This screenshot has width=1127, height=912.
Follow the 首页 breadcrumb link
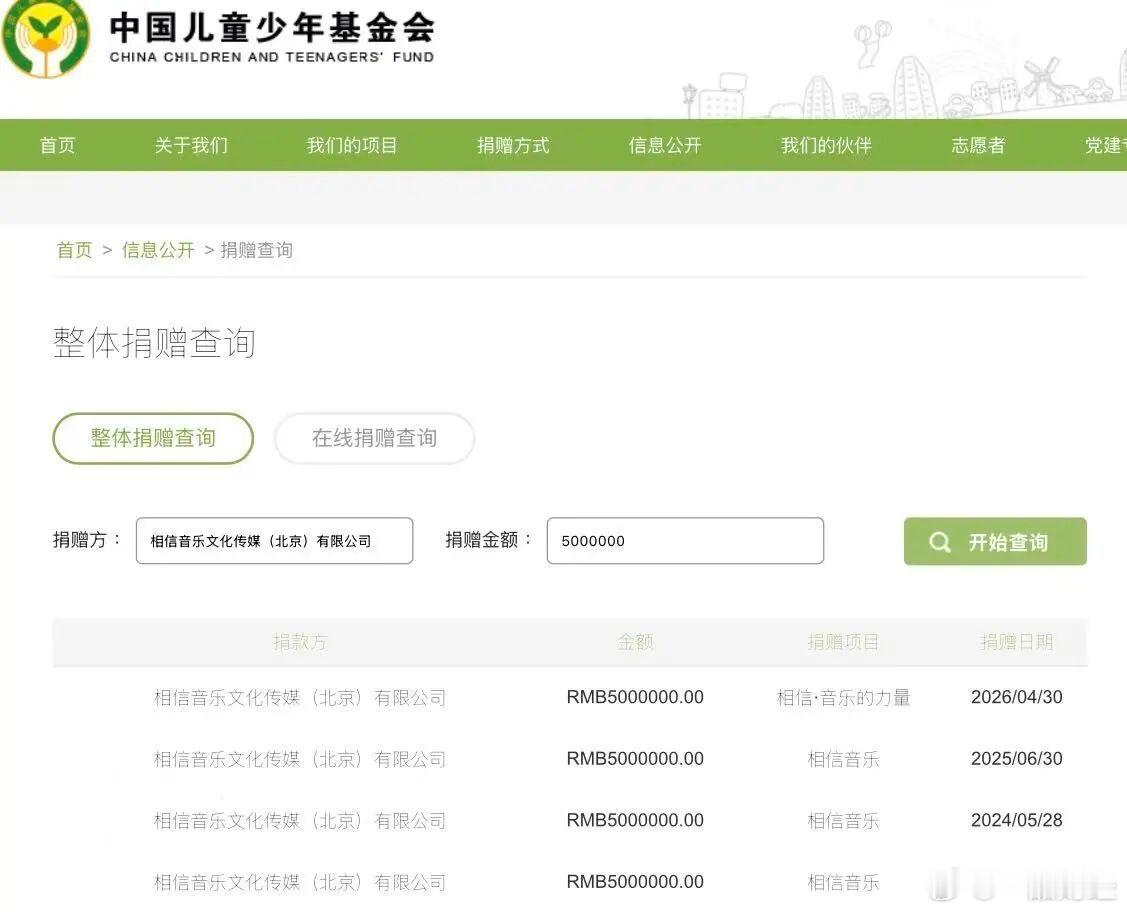pos(75,250)
